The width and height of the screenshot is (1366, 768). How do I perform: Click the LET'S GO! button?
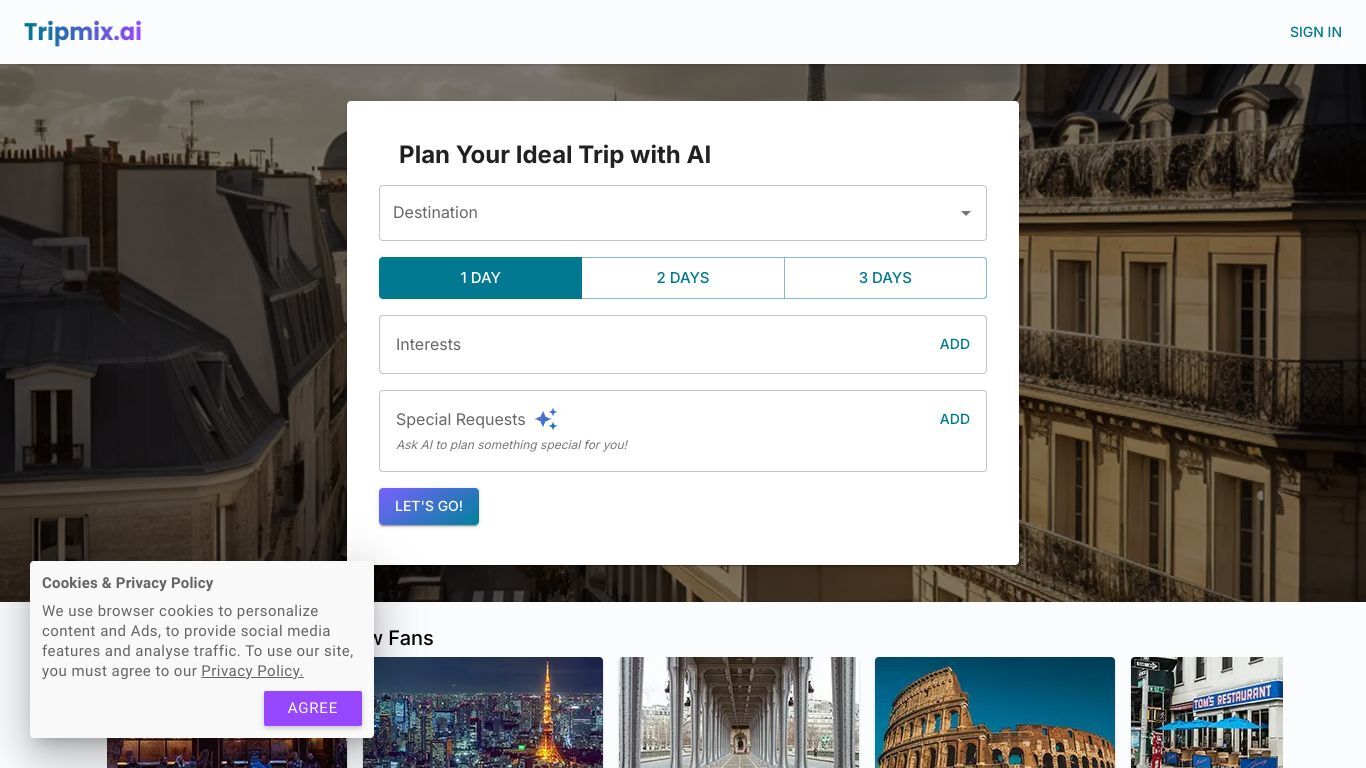[x=429, y=506]
